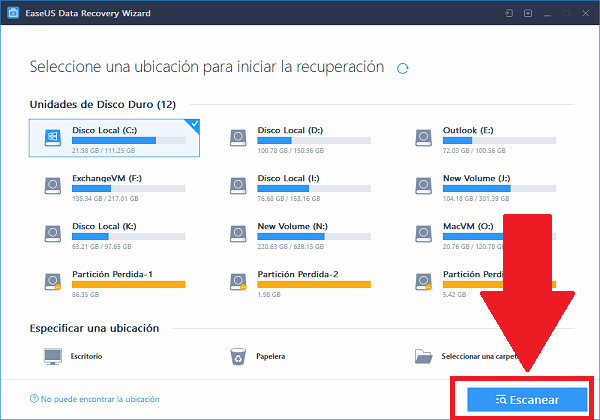Click the text "135.34 GB / 217.01 GB"
This screenshot has height=420, width=600.
tap(105, 199)
